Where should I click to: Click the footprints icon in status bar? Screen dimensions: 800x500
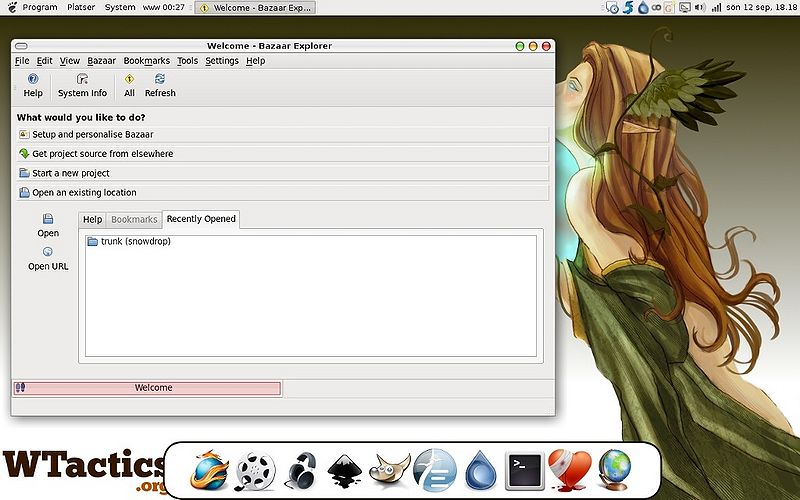[x=20, y=388]
